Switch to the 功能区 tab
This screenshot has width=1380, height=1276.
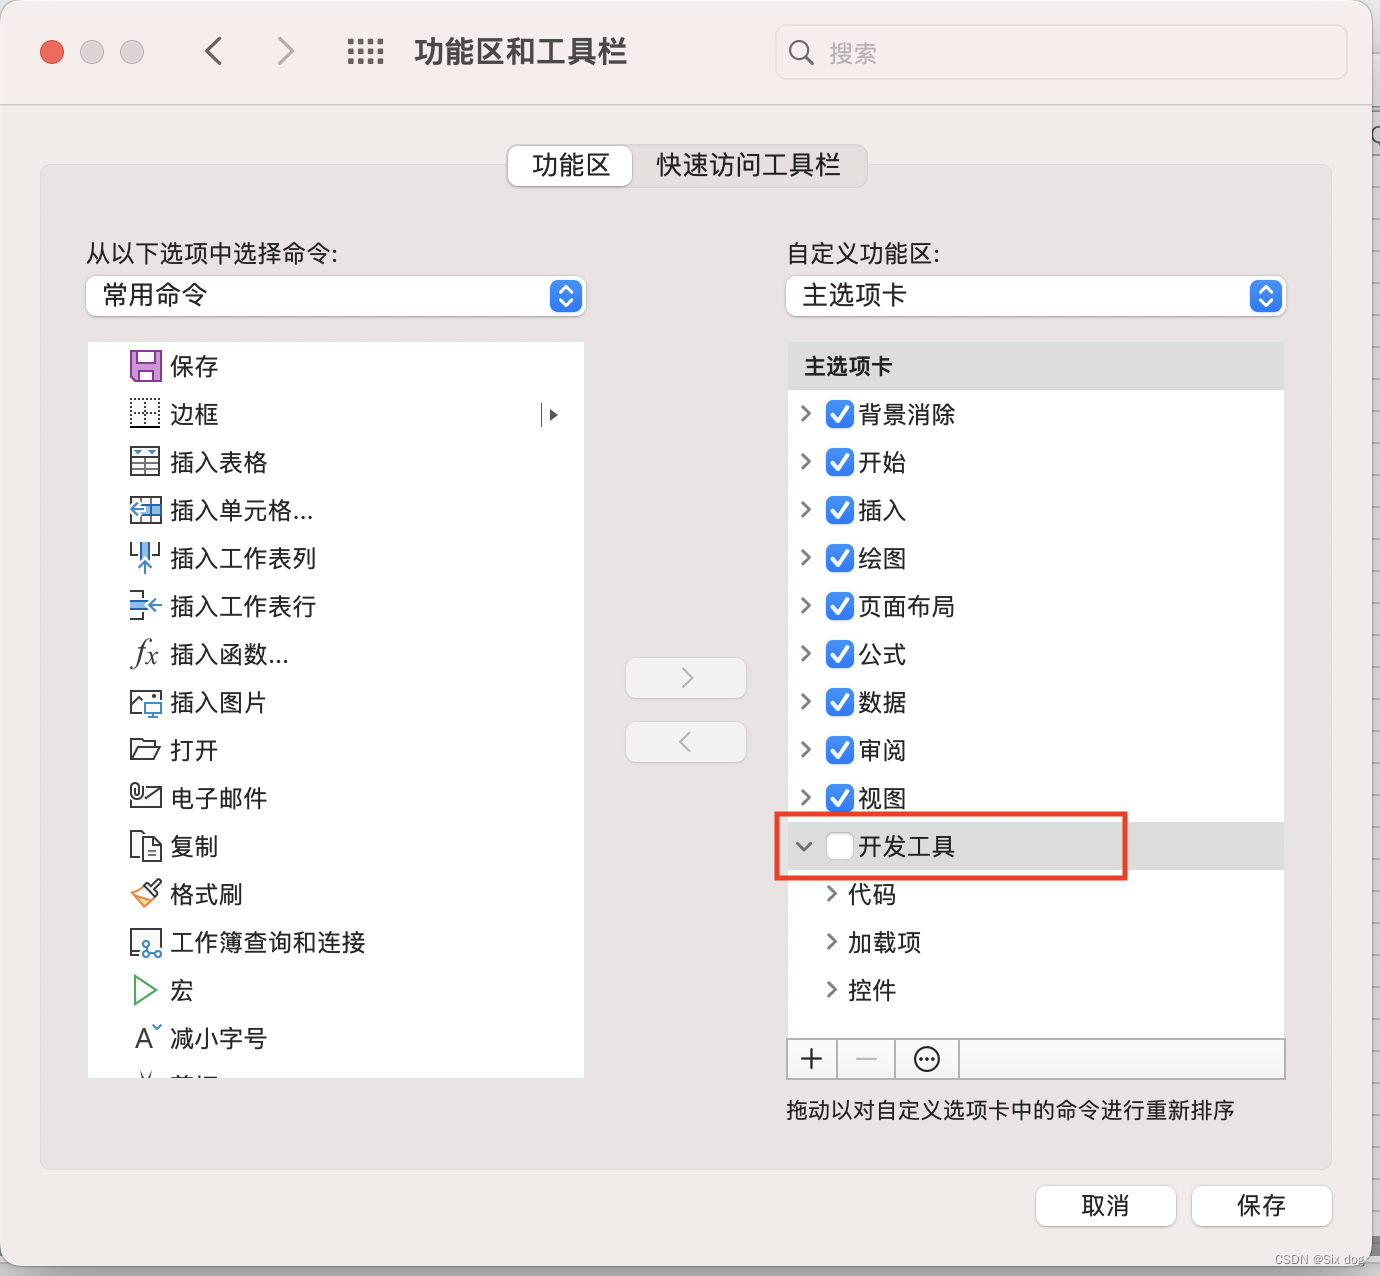pos(571,165)
